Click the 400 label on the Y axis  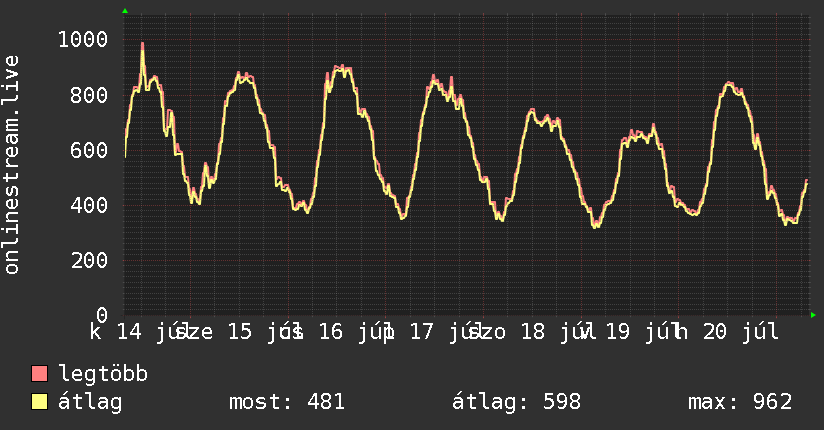pyautogui.click(x=89, y=205)
